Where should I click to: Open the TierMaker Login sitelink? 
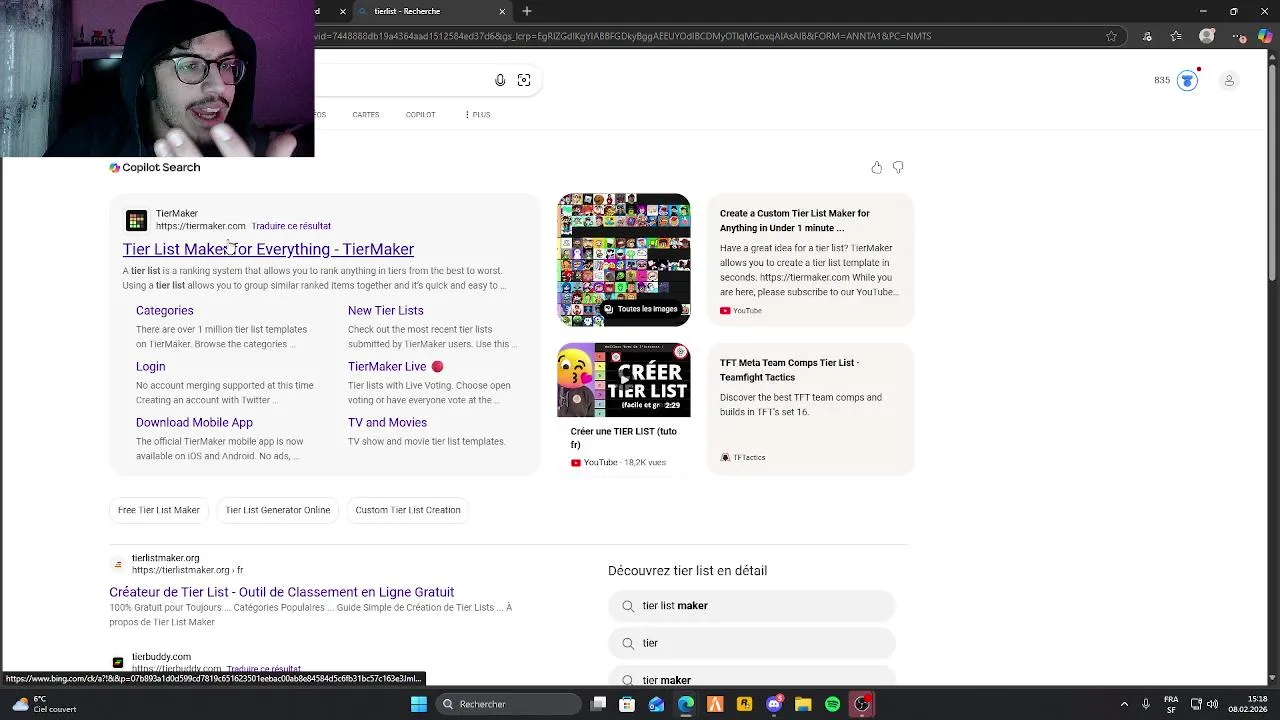(151, 367)
